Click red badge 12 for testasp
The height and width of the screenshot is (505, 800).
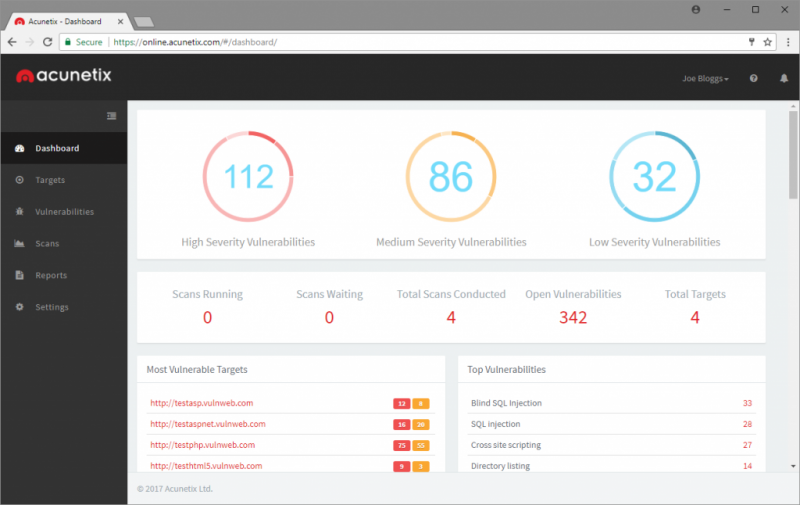[402, 403]
